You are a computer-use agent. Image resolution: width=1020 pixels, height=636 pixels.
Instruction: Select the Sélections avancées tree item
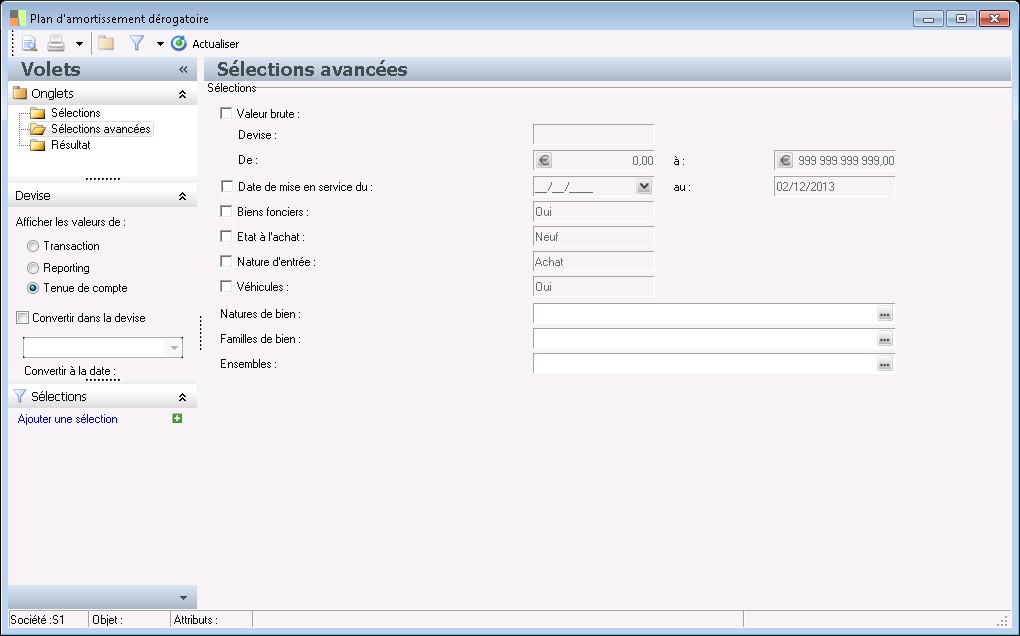pos(101,129)
